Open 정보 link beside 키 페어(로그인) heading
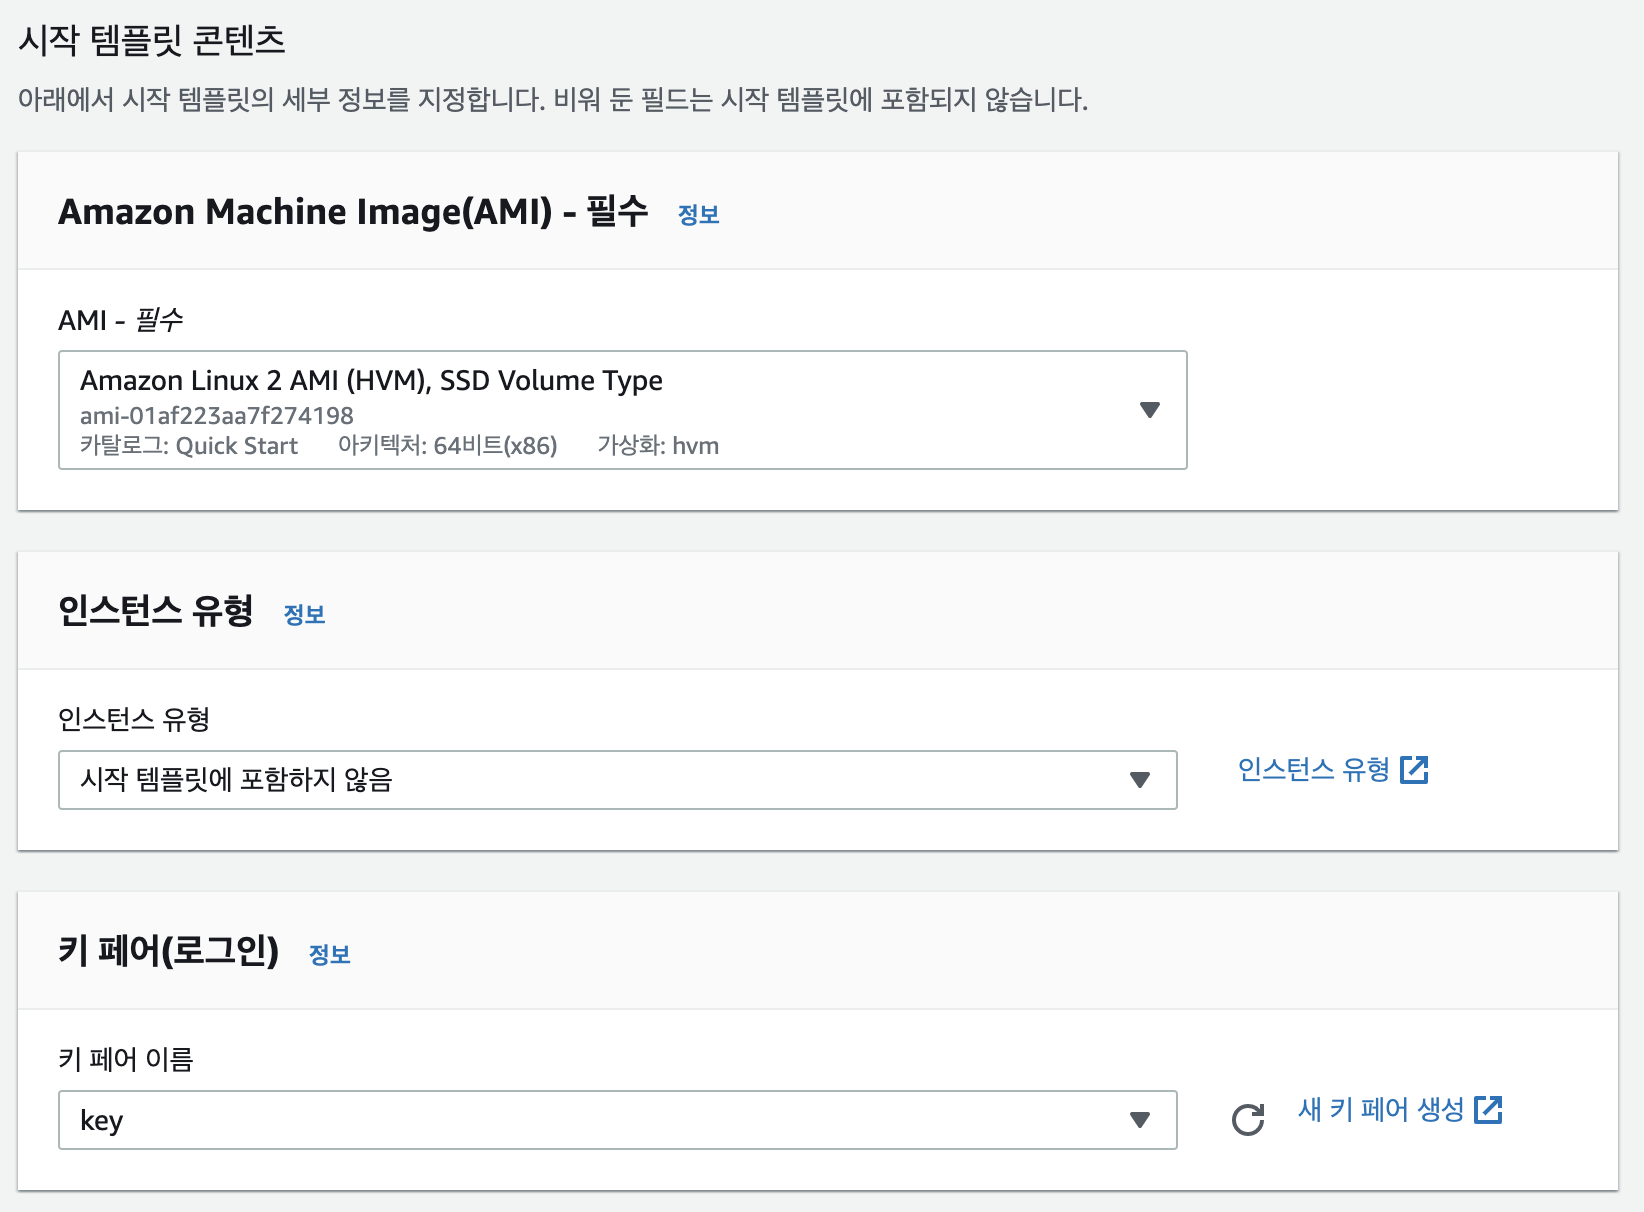 (329, 955)
